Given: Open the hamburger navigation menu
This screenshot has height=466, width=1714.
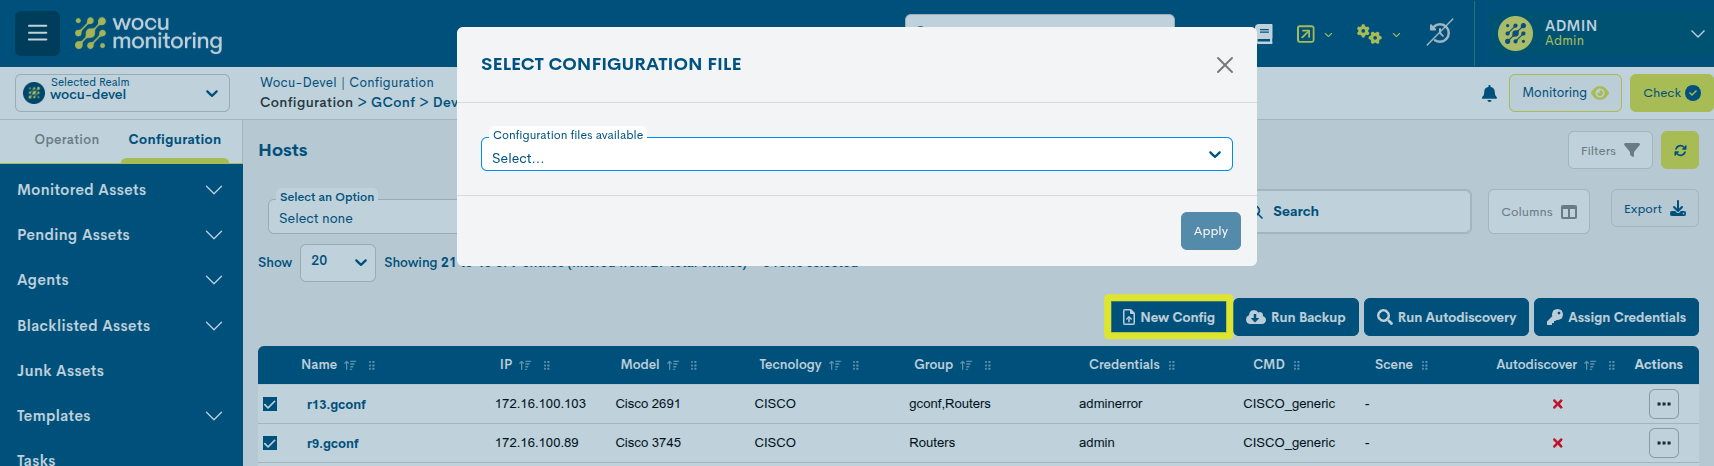Looking at the screenshot, I should coord(37,33).
